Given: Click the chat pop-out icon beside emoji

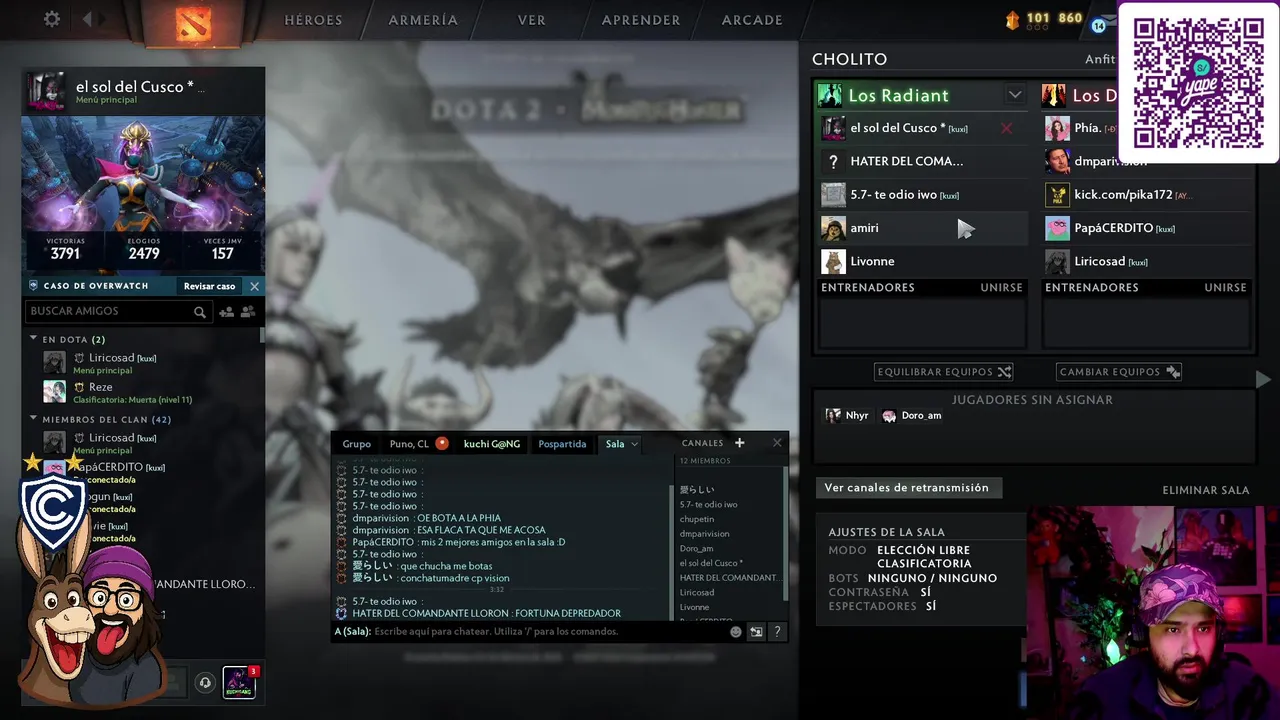Looking at the screenshot, I should (756, 632).
